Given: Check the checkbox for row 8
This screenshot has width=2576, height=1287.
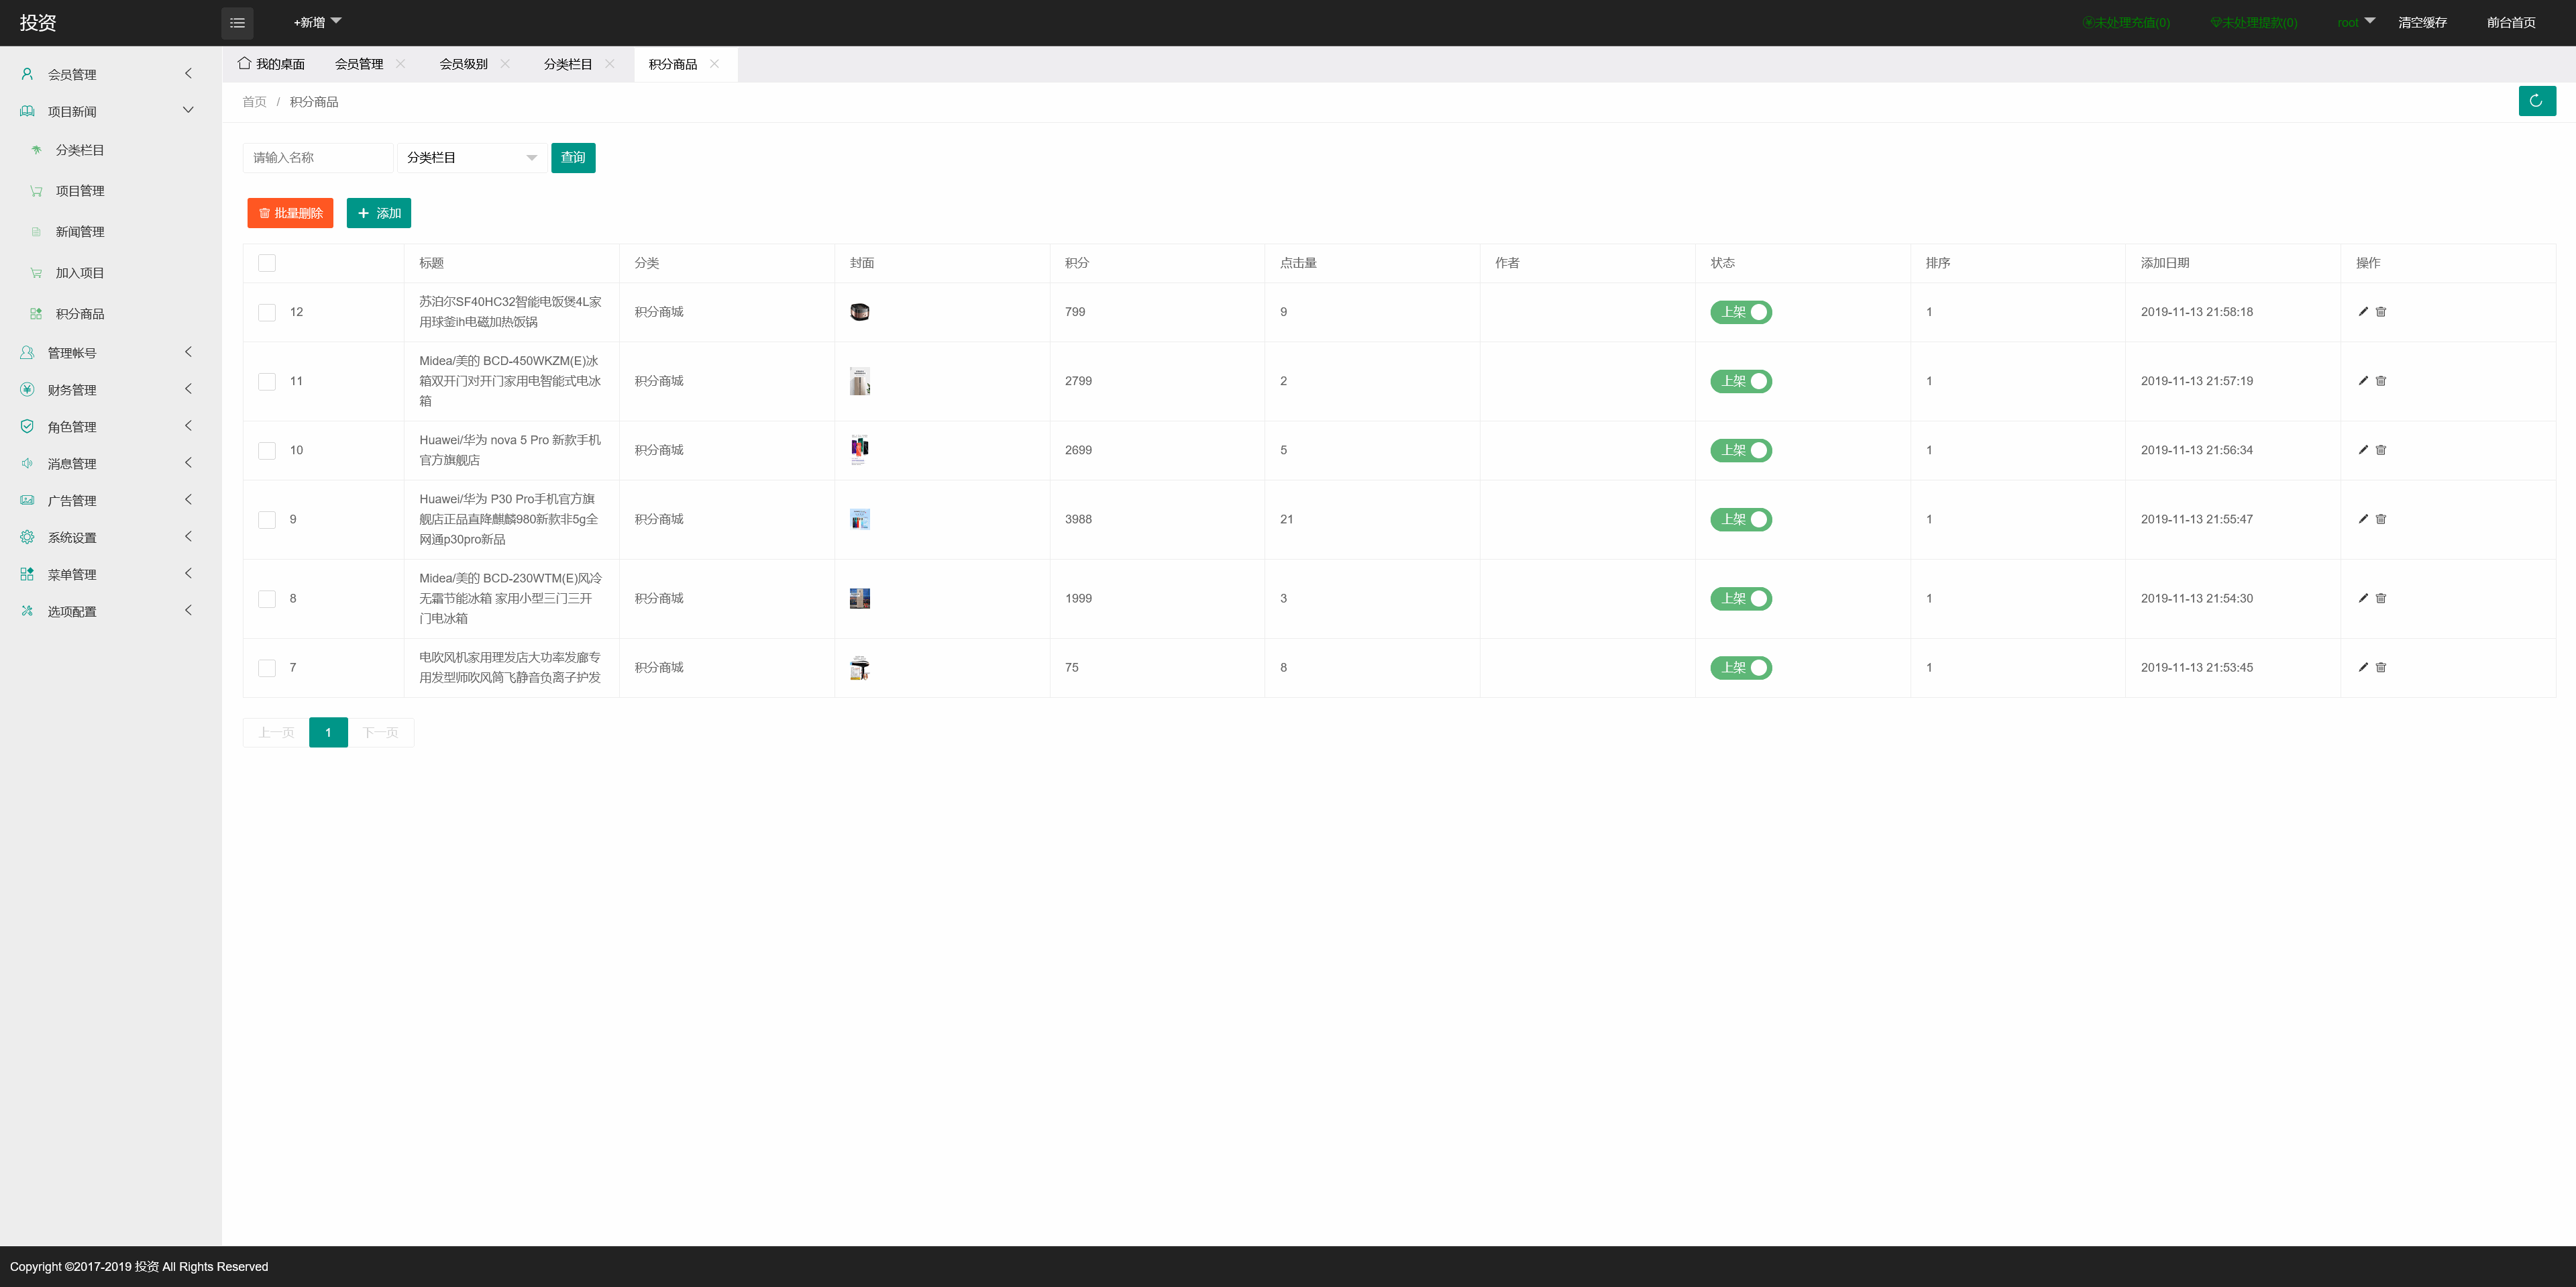Looking at the screenshot, I should point(267,598).
